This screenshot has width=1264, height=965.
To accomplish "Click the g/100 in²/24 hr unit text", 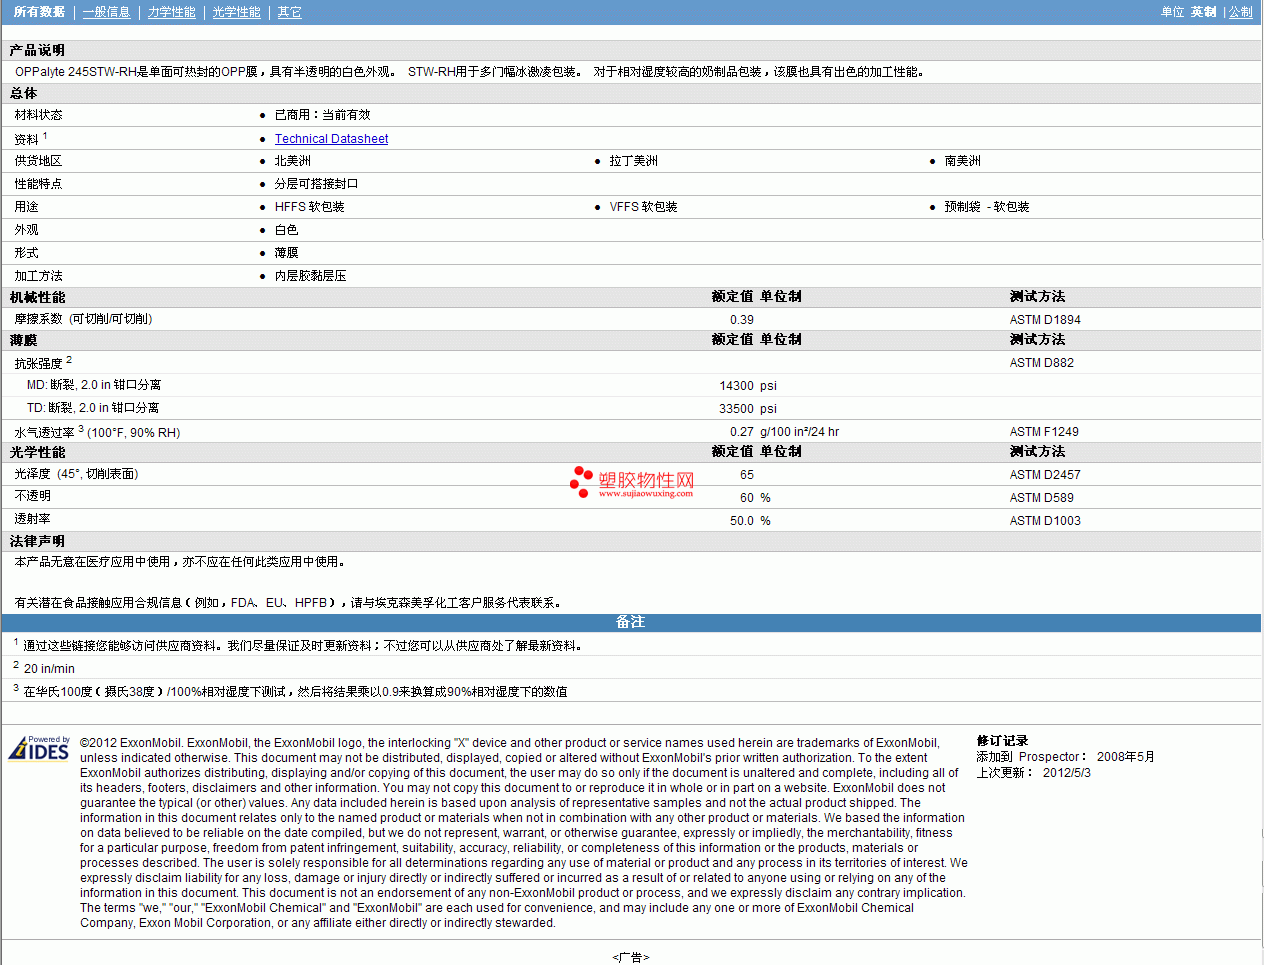I will tap(799, 432).
